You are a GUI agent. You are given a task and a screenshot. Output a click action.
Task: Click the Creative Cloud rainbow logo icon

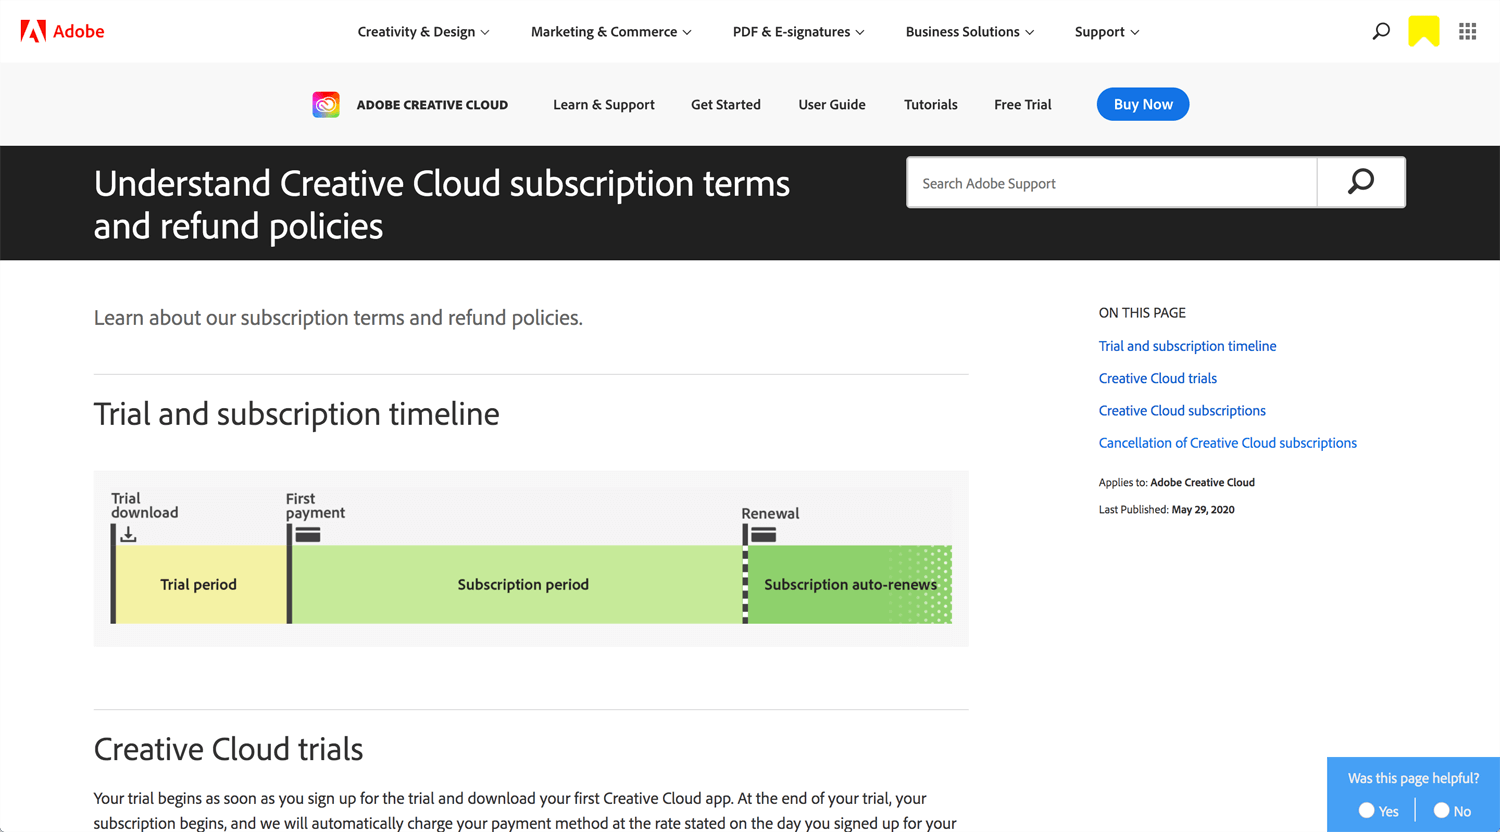click(x=326, y=104)
